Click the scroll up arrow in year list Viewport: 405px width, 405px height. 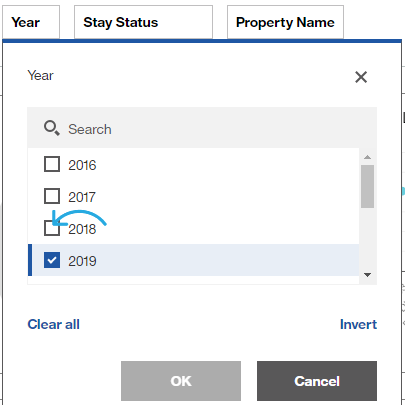[367, 157]
